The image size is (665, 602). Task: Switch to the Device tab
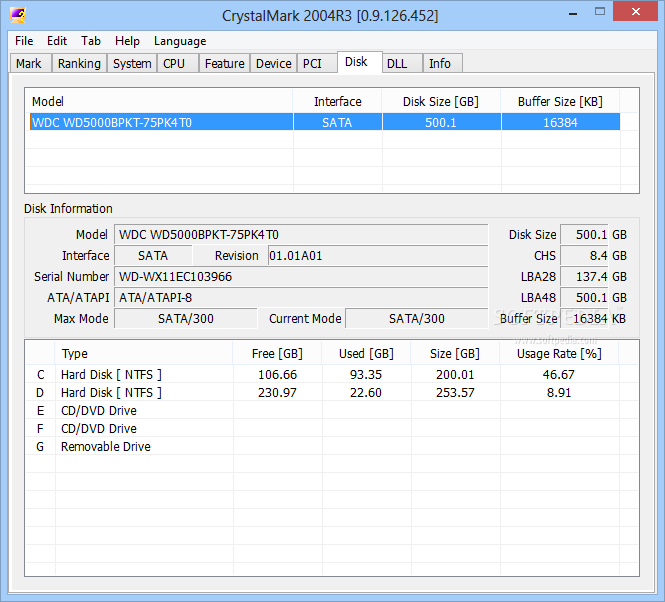pos(274,63)
